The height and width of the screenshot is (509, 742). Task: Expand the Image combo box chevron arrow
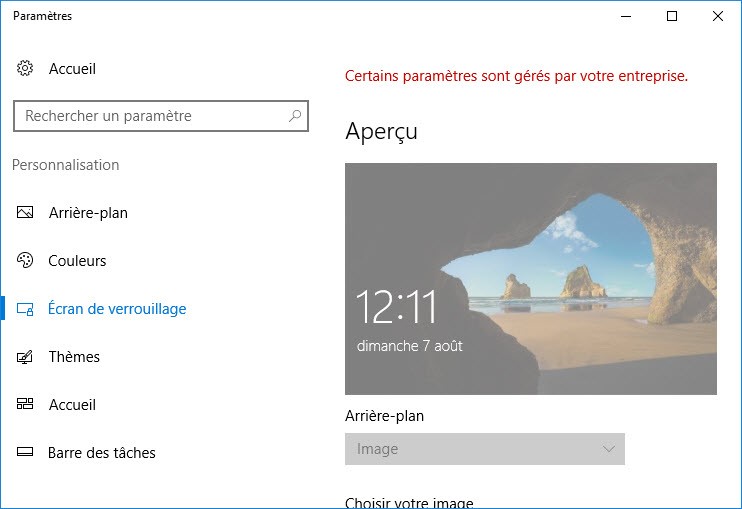pos(609,448)
